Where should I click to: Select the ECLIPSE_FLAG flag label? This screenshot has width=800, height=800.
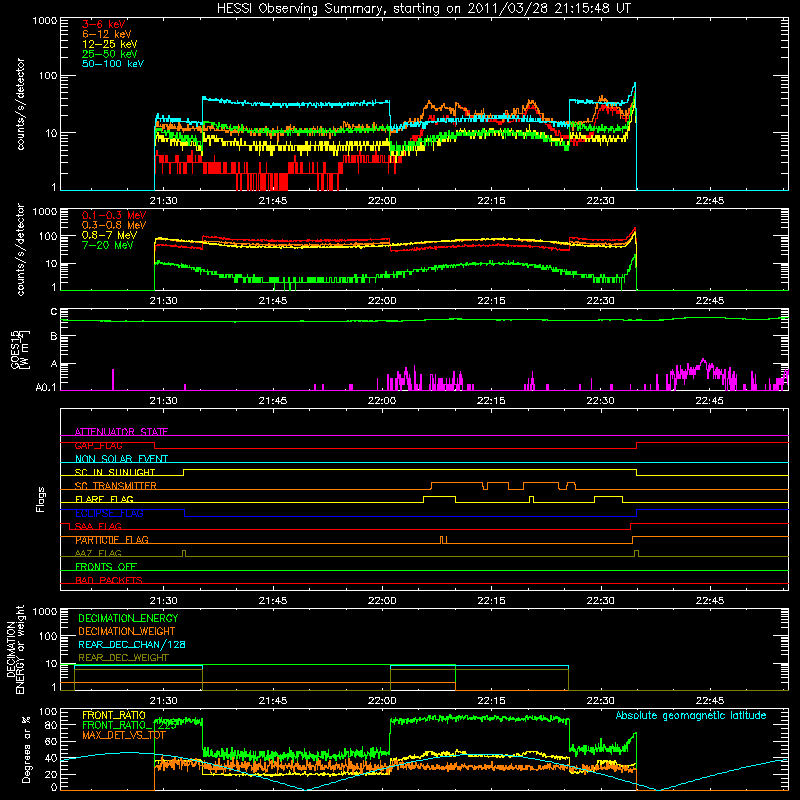point(109,513)
